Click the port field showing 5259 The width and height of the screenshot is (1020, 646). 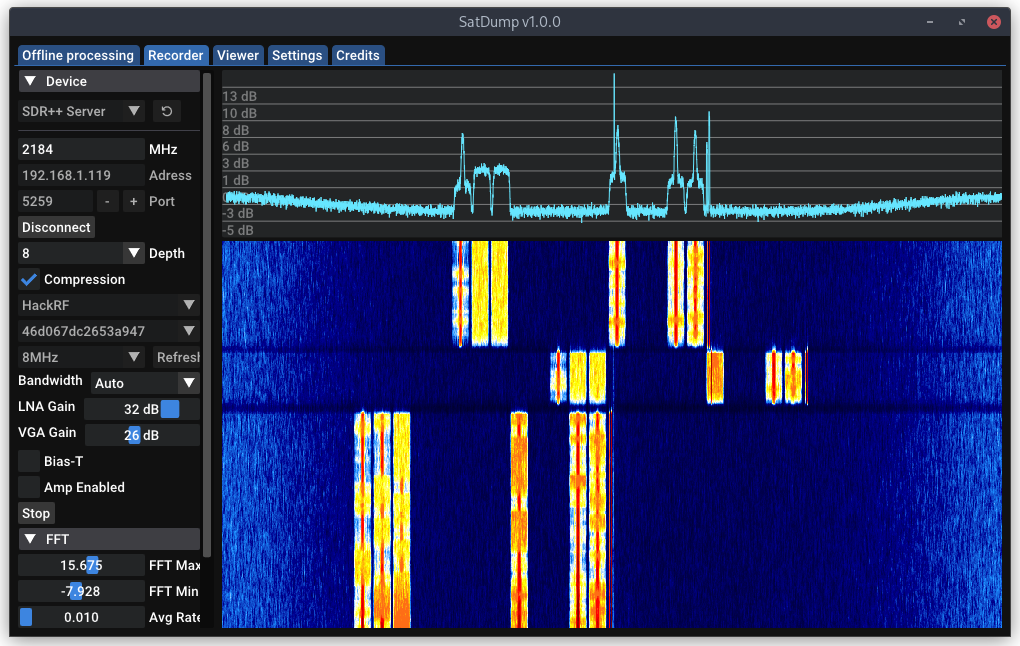pyautogui.click(x=55, y=201)
